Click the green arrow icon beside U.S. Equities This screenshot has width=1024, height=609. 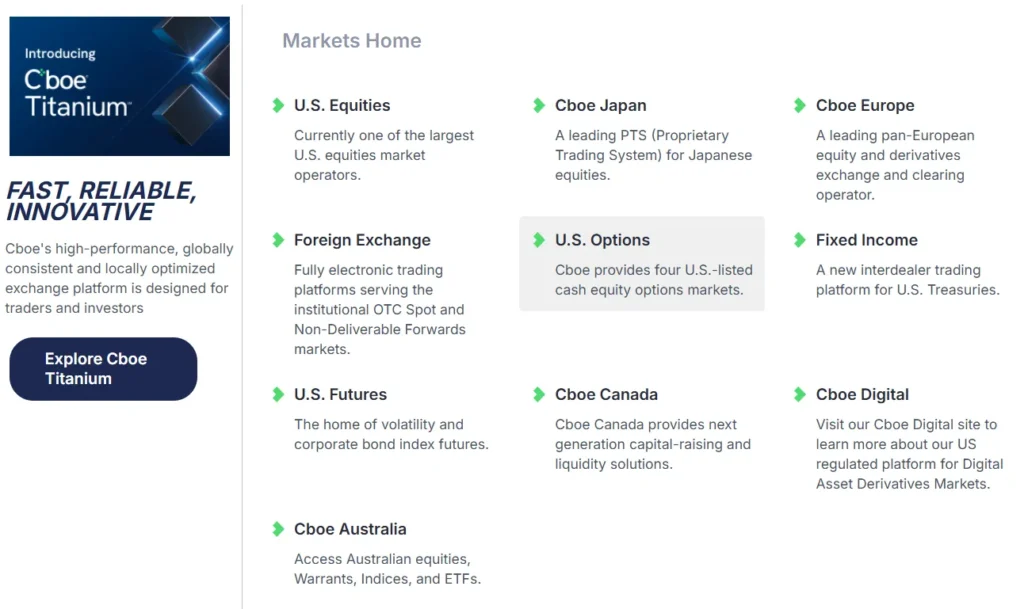pyautogui.click(x=278, y=105)
